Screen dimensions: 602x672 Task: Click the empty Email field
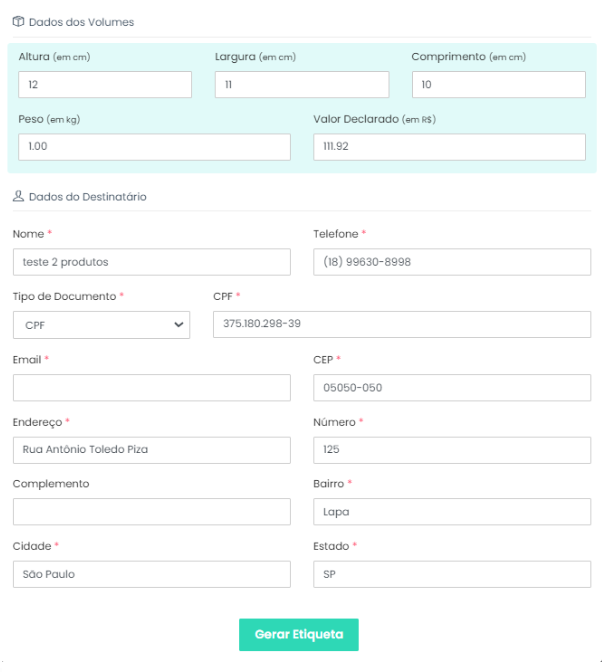coord(151,388)
